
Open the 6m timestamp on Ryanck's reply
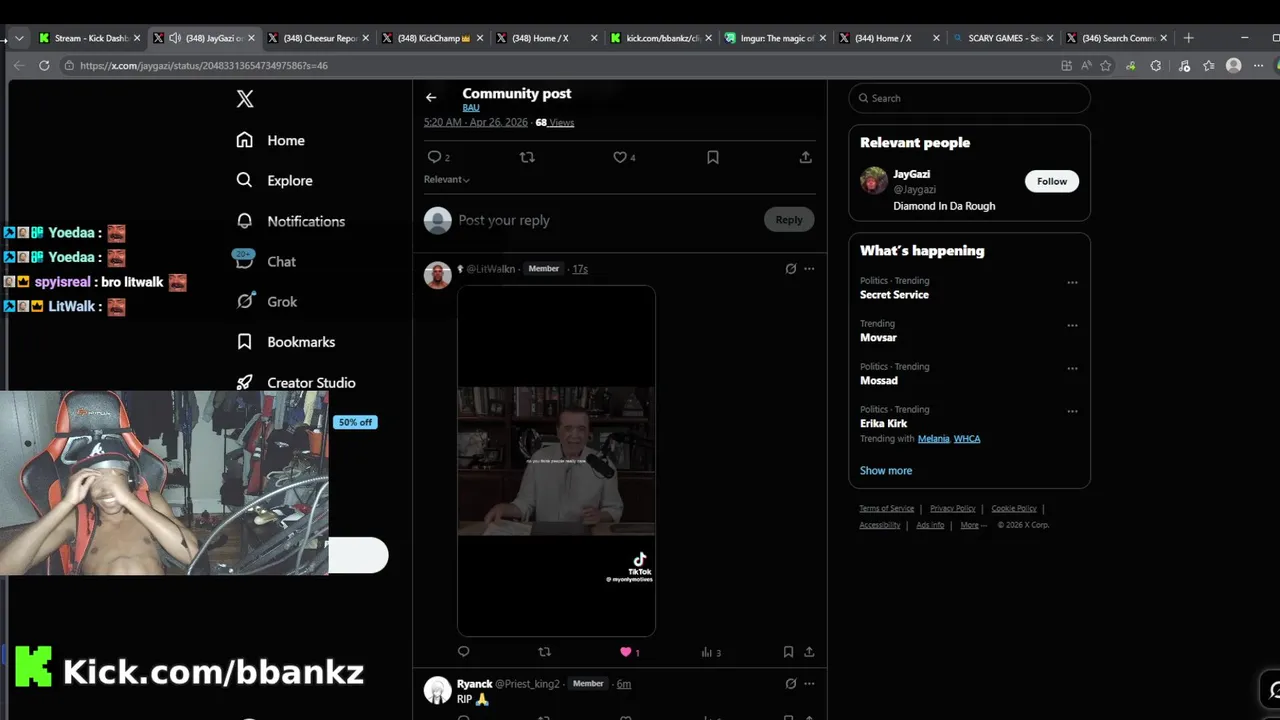[624, 683]
